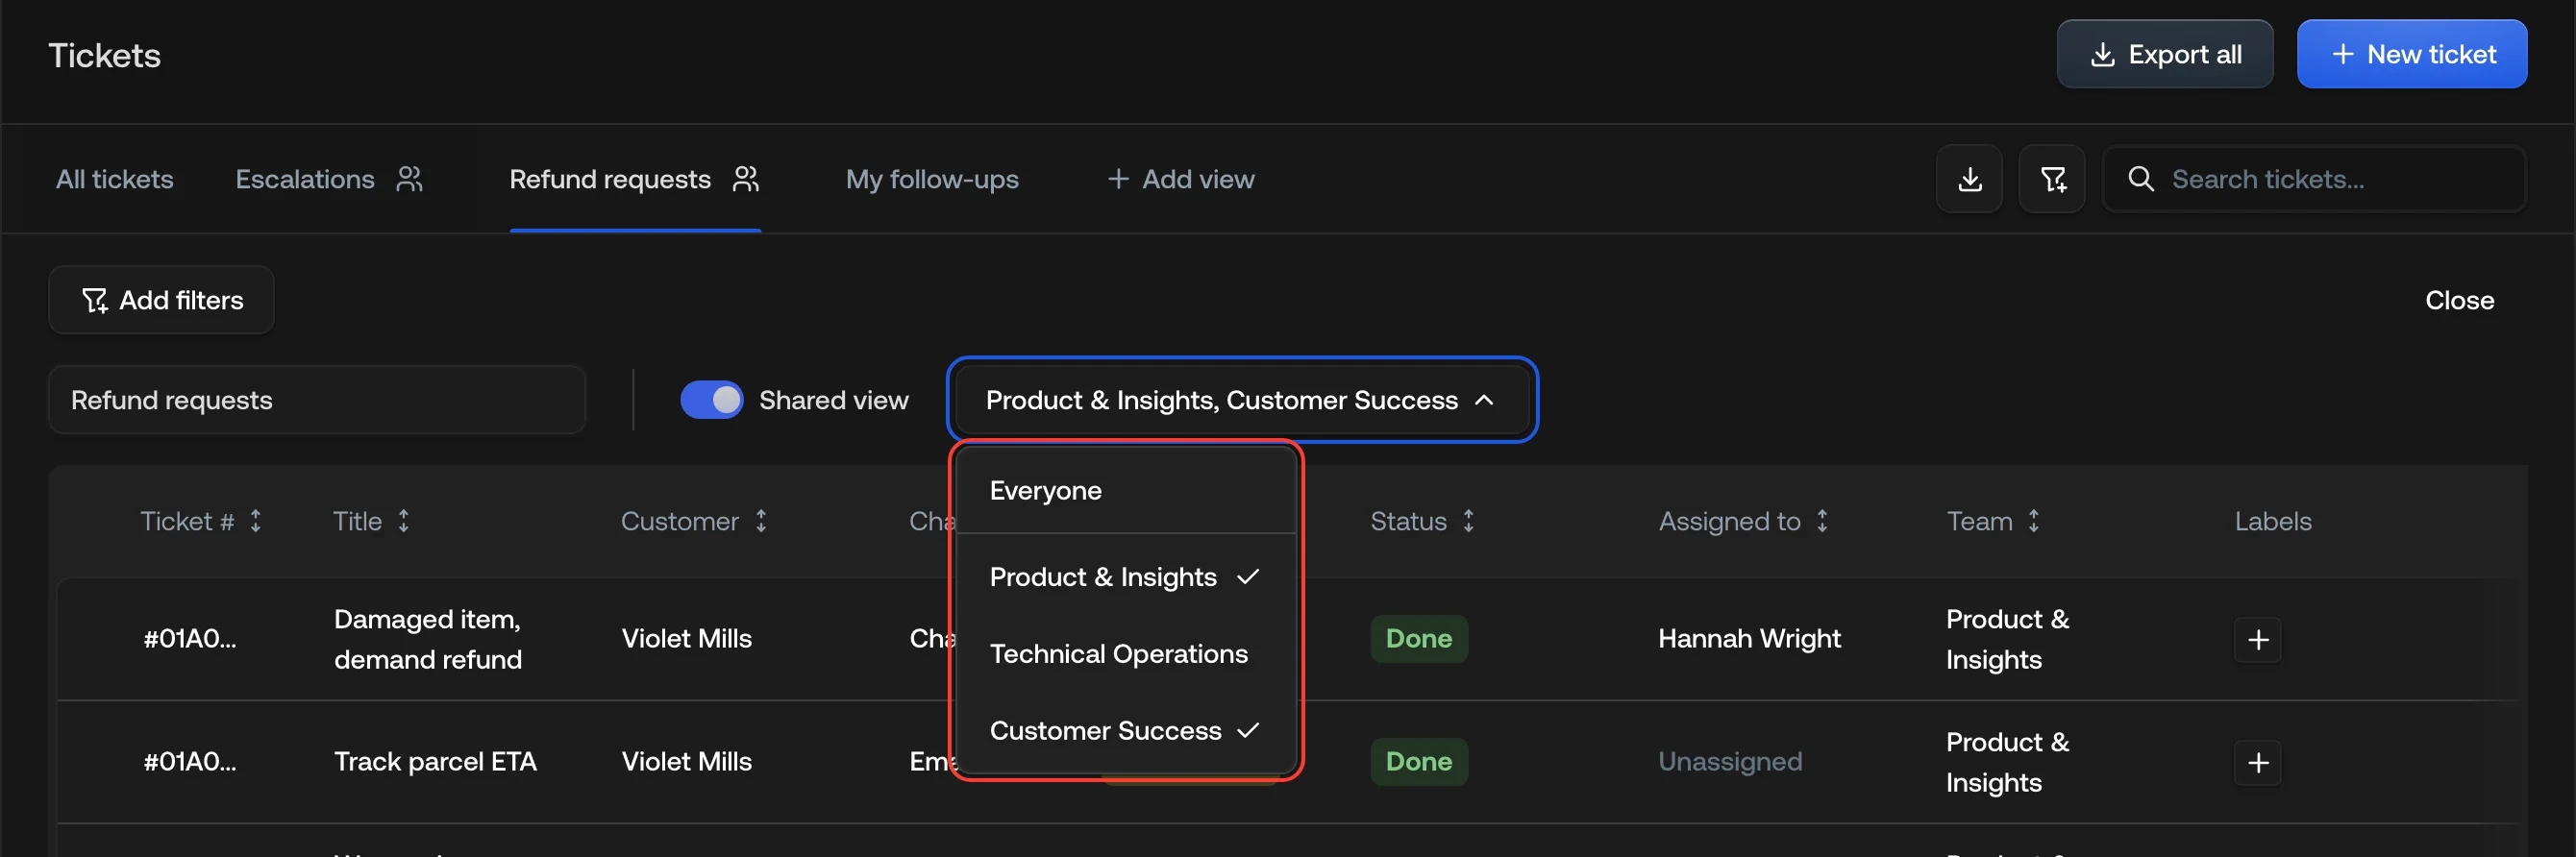Click the shared people icon on Escalations tab
Viewport: 2576px width, 857px height.
(x=409, y=179)
